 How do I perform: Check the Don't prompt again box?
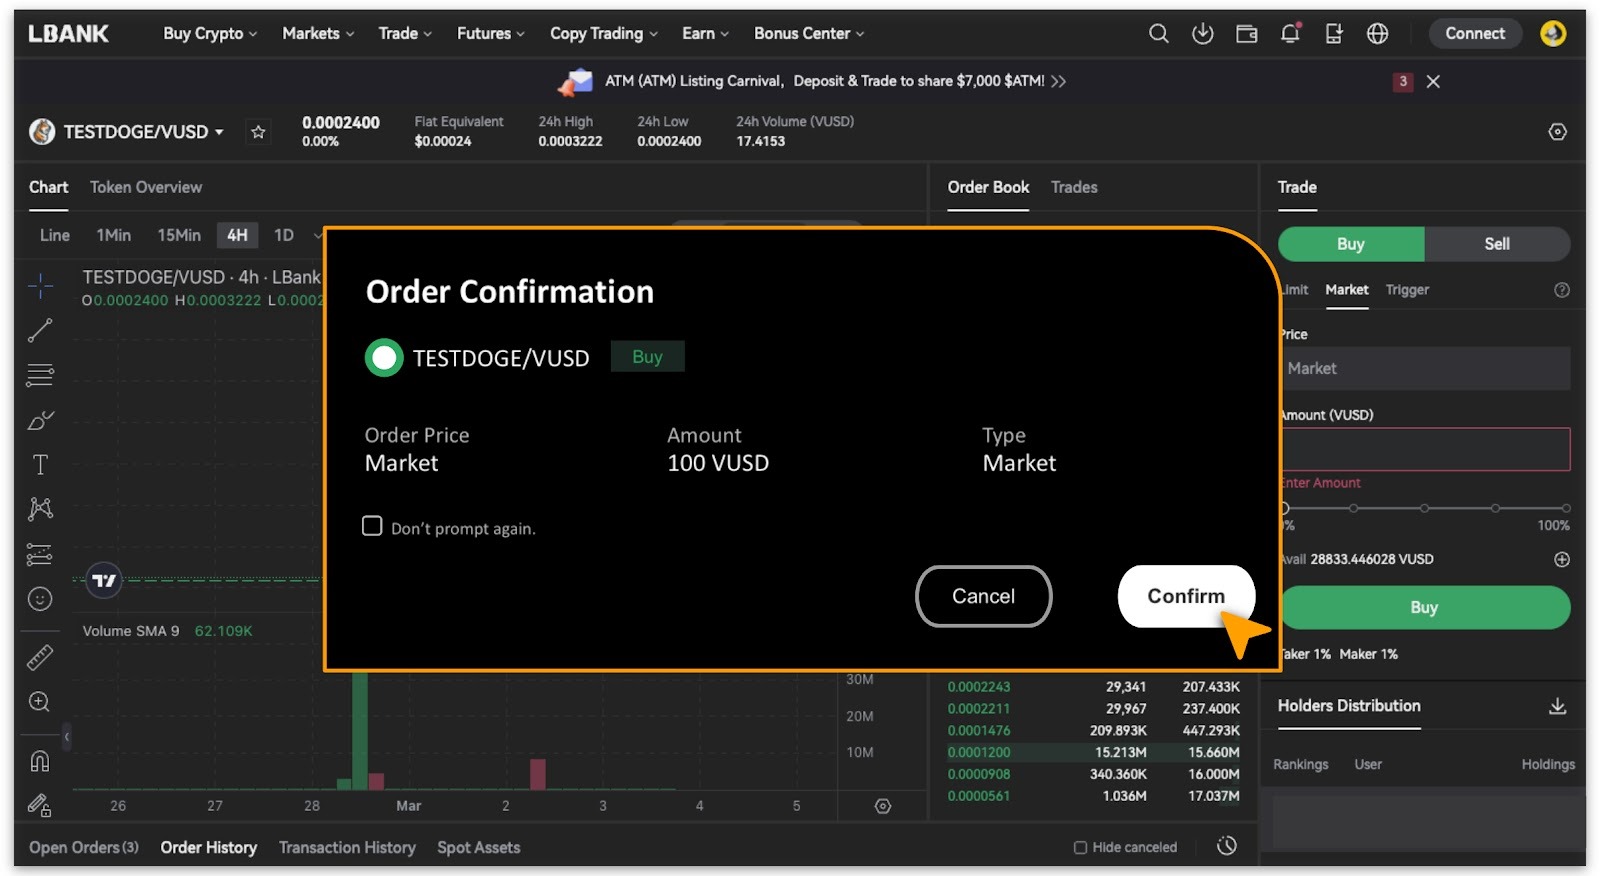coord(372,526)
